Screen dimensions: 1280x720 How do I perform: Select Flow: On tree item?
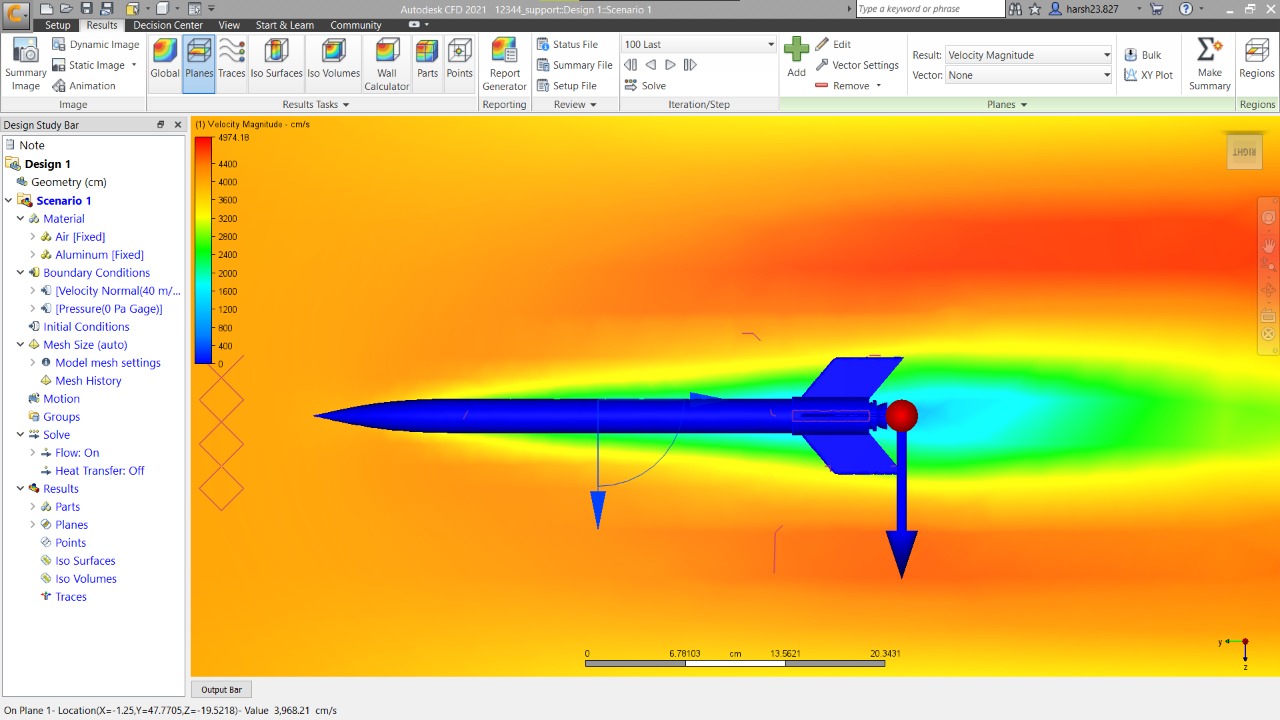coord(77,453)
